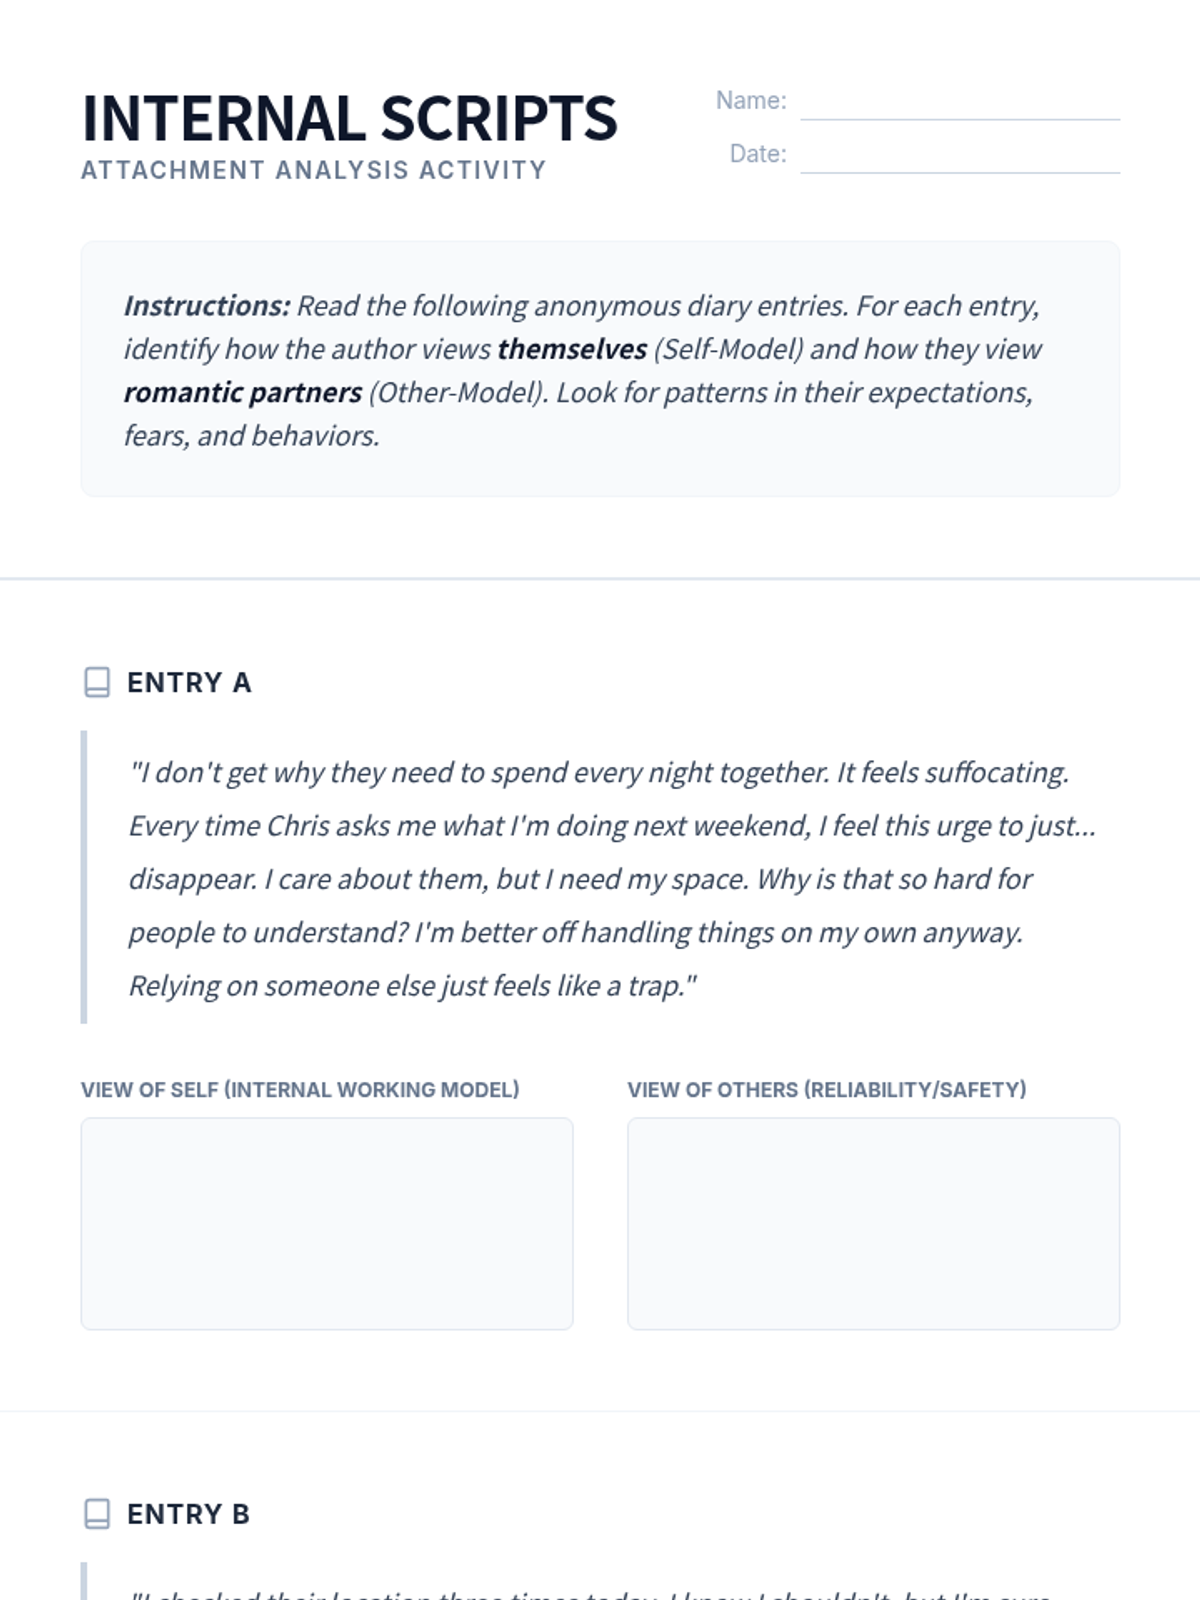Click the Name: label

point(751,101)
